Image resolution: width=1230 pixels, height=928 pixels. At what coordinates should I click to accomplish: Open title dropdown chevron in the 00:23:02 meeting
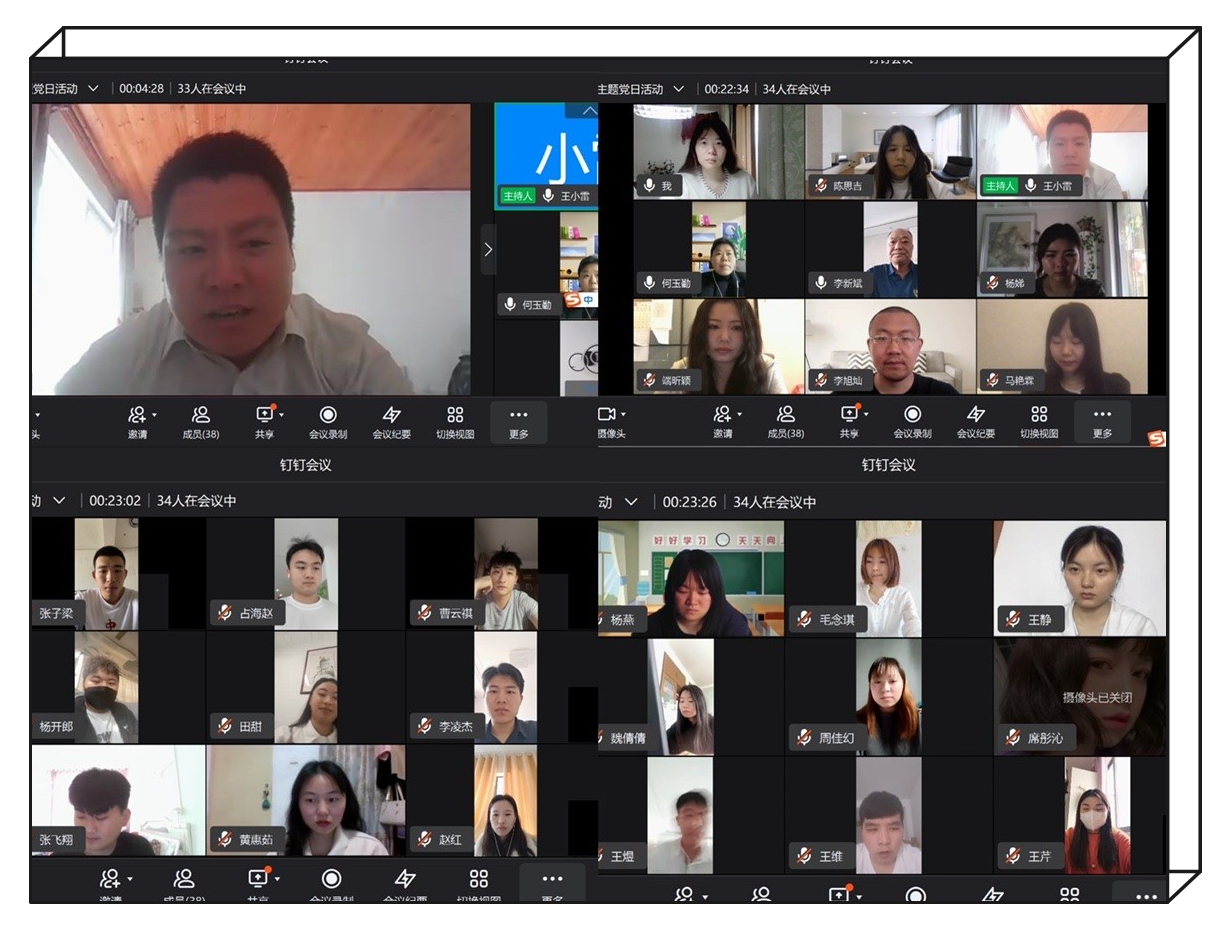click(x=59, y=500)
